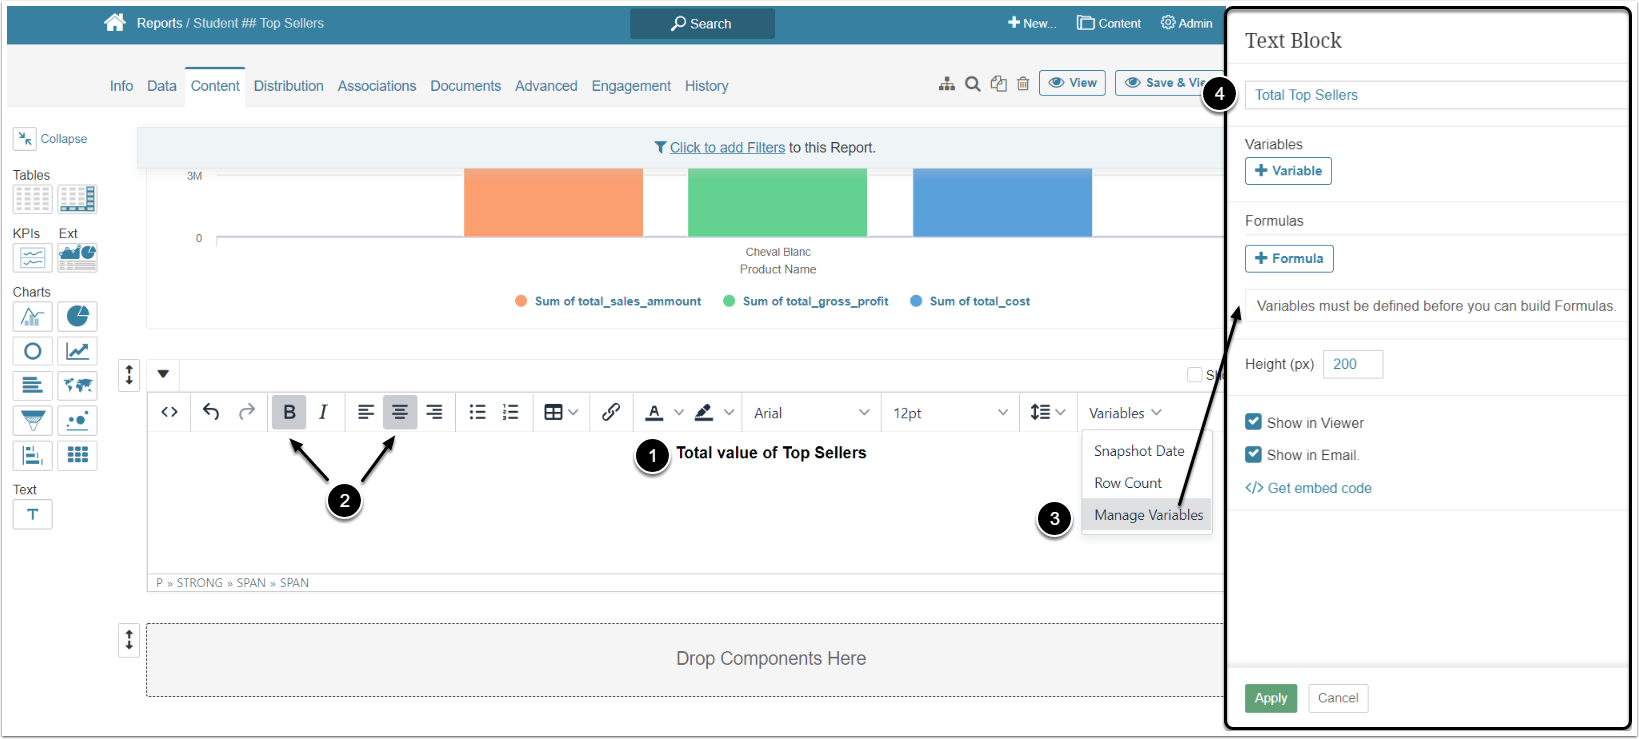Select Manage Variables from the menu

coord(1148,515)
